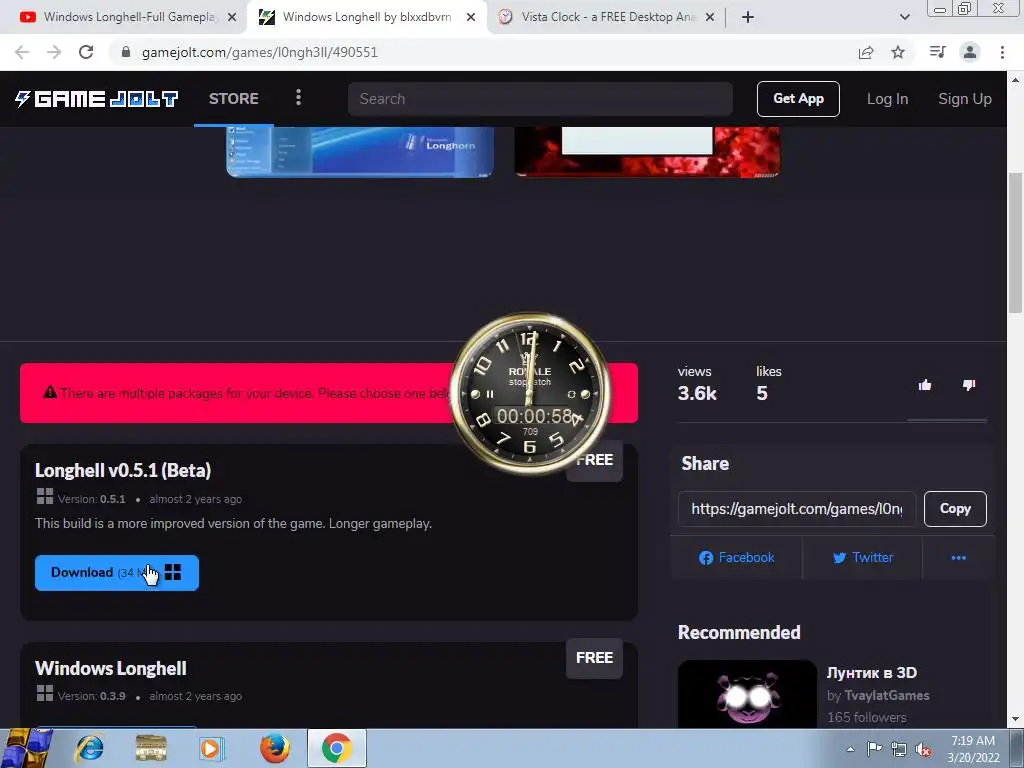This screenshot has width=1024, height=768.
Task: Open a new browser tab
Action: click(748, 18)
